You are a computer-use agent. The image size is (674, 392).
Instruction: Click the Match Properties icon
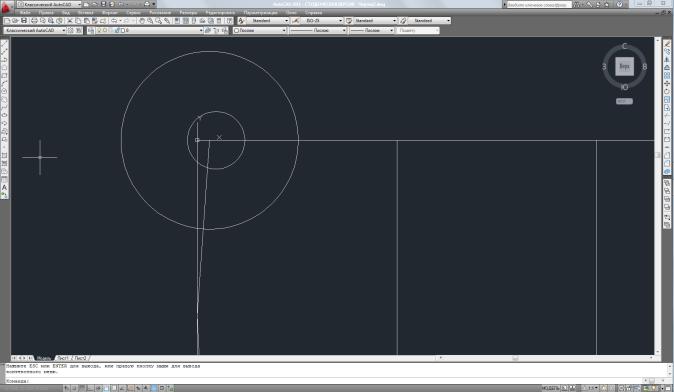pyautogui.click(x=103, y=21)
